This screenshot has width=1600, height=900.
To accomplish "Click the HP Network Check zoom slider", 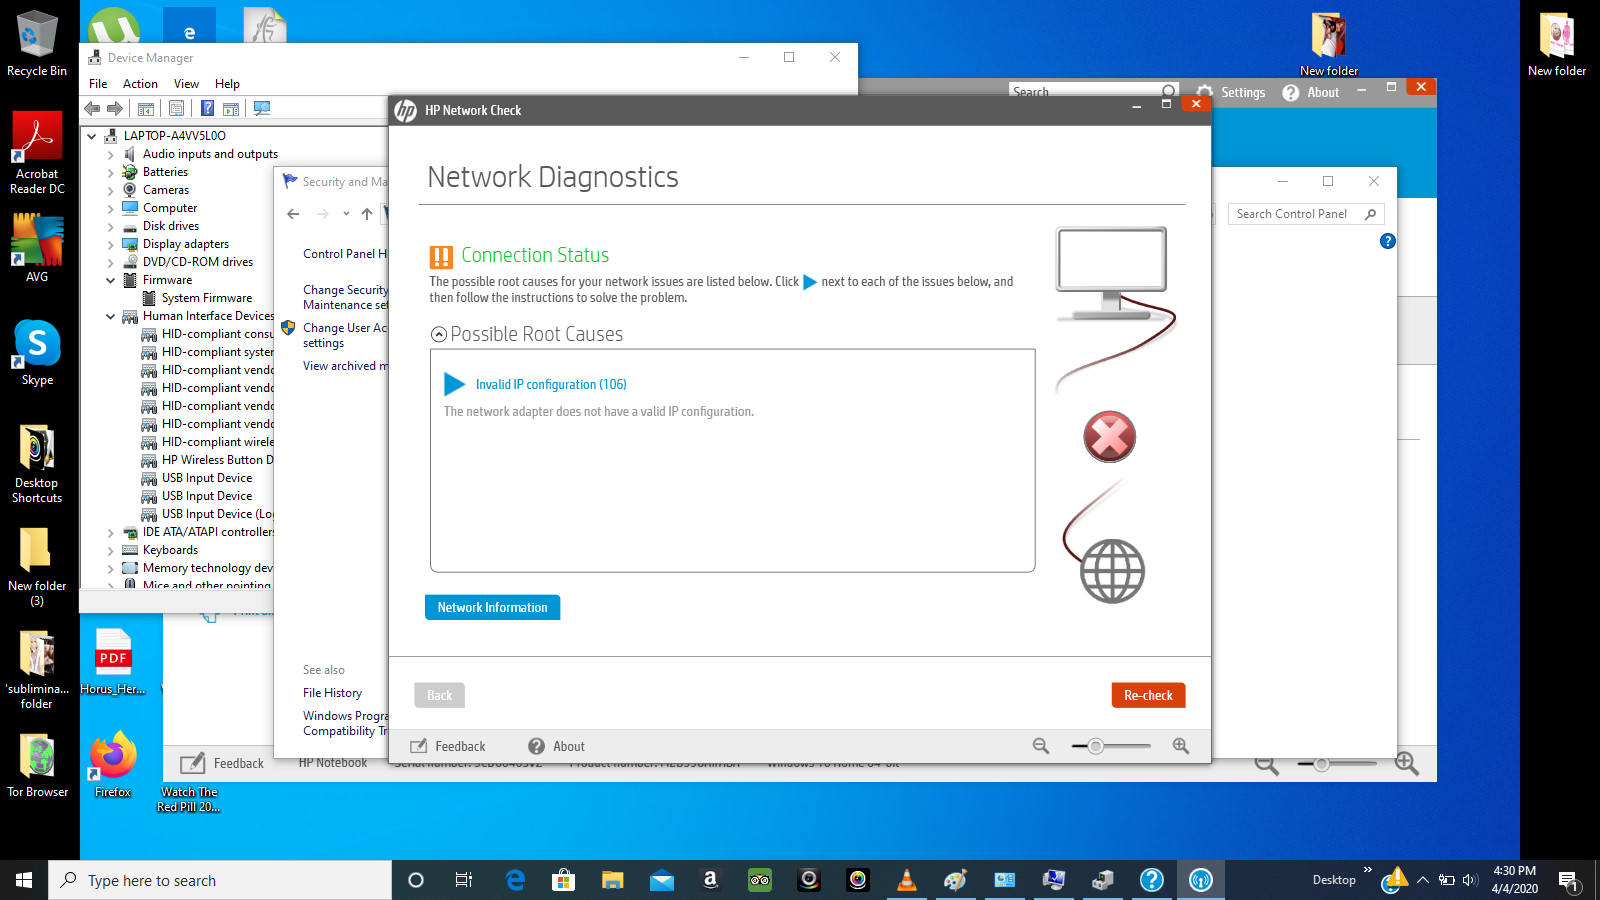I will 1111,746.
